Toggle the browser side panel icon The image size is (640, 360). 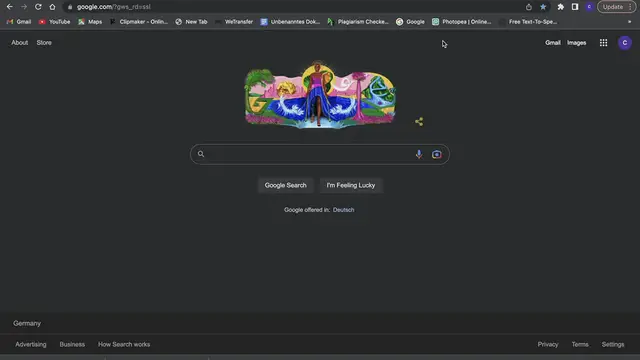(x=575, y=7)
